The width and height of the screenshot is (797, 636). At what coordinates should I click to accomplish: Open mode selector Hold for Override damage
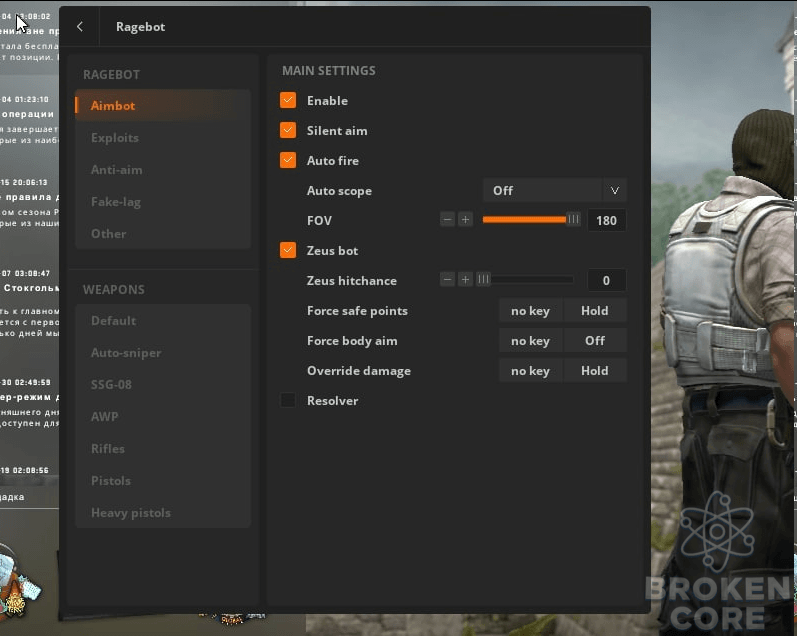(x=595, y=371)
